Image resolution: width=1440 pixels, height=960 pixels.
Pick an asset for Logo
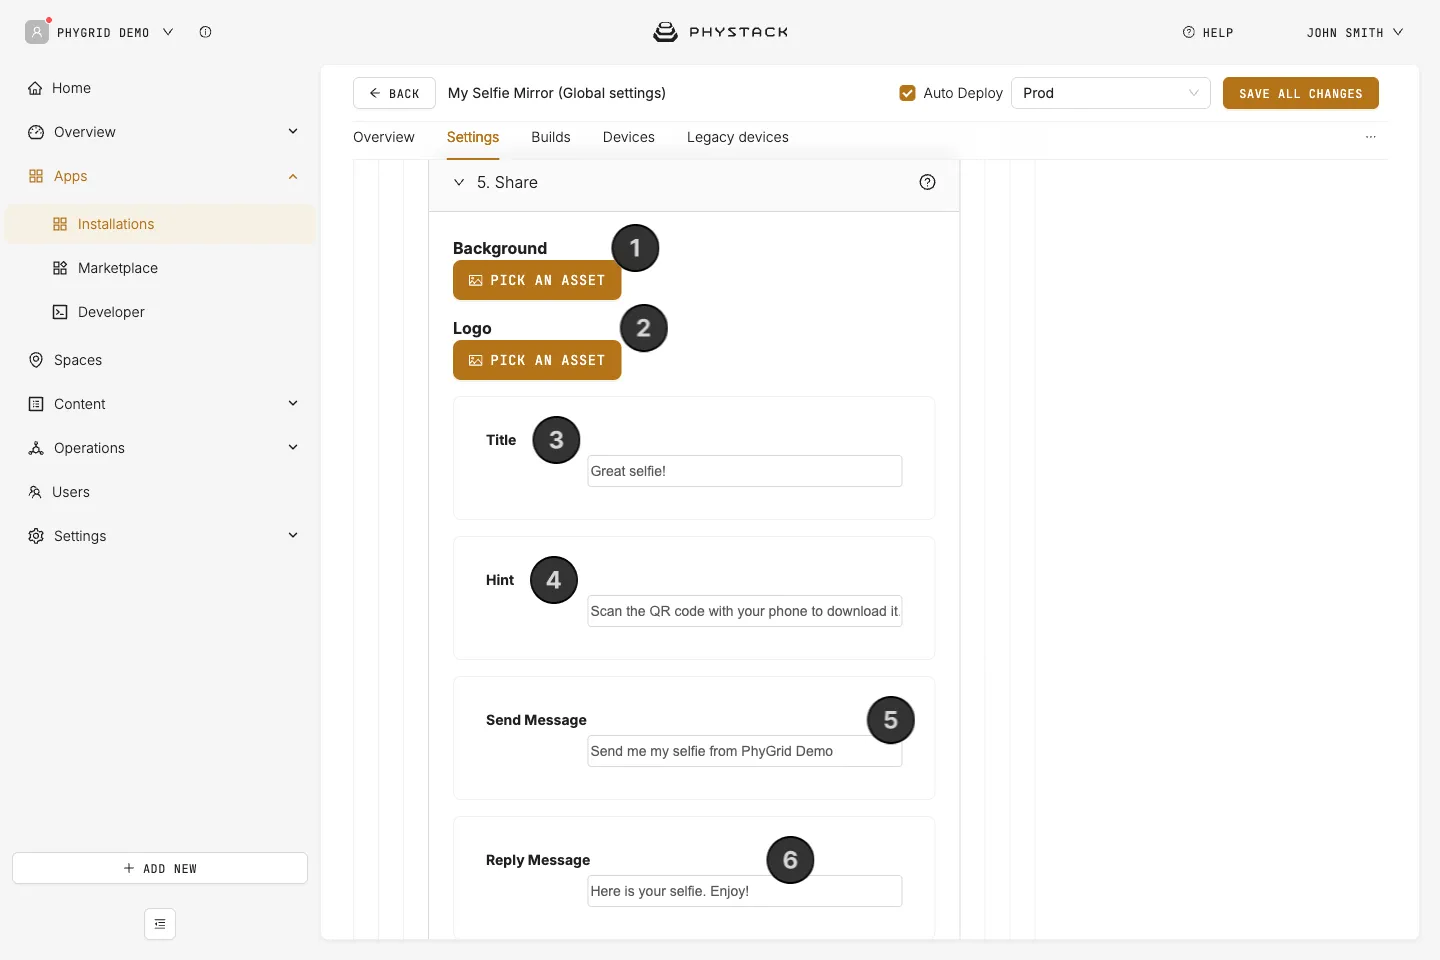(x=537, y=360)
